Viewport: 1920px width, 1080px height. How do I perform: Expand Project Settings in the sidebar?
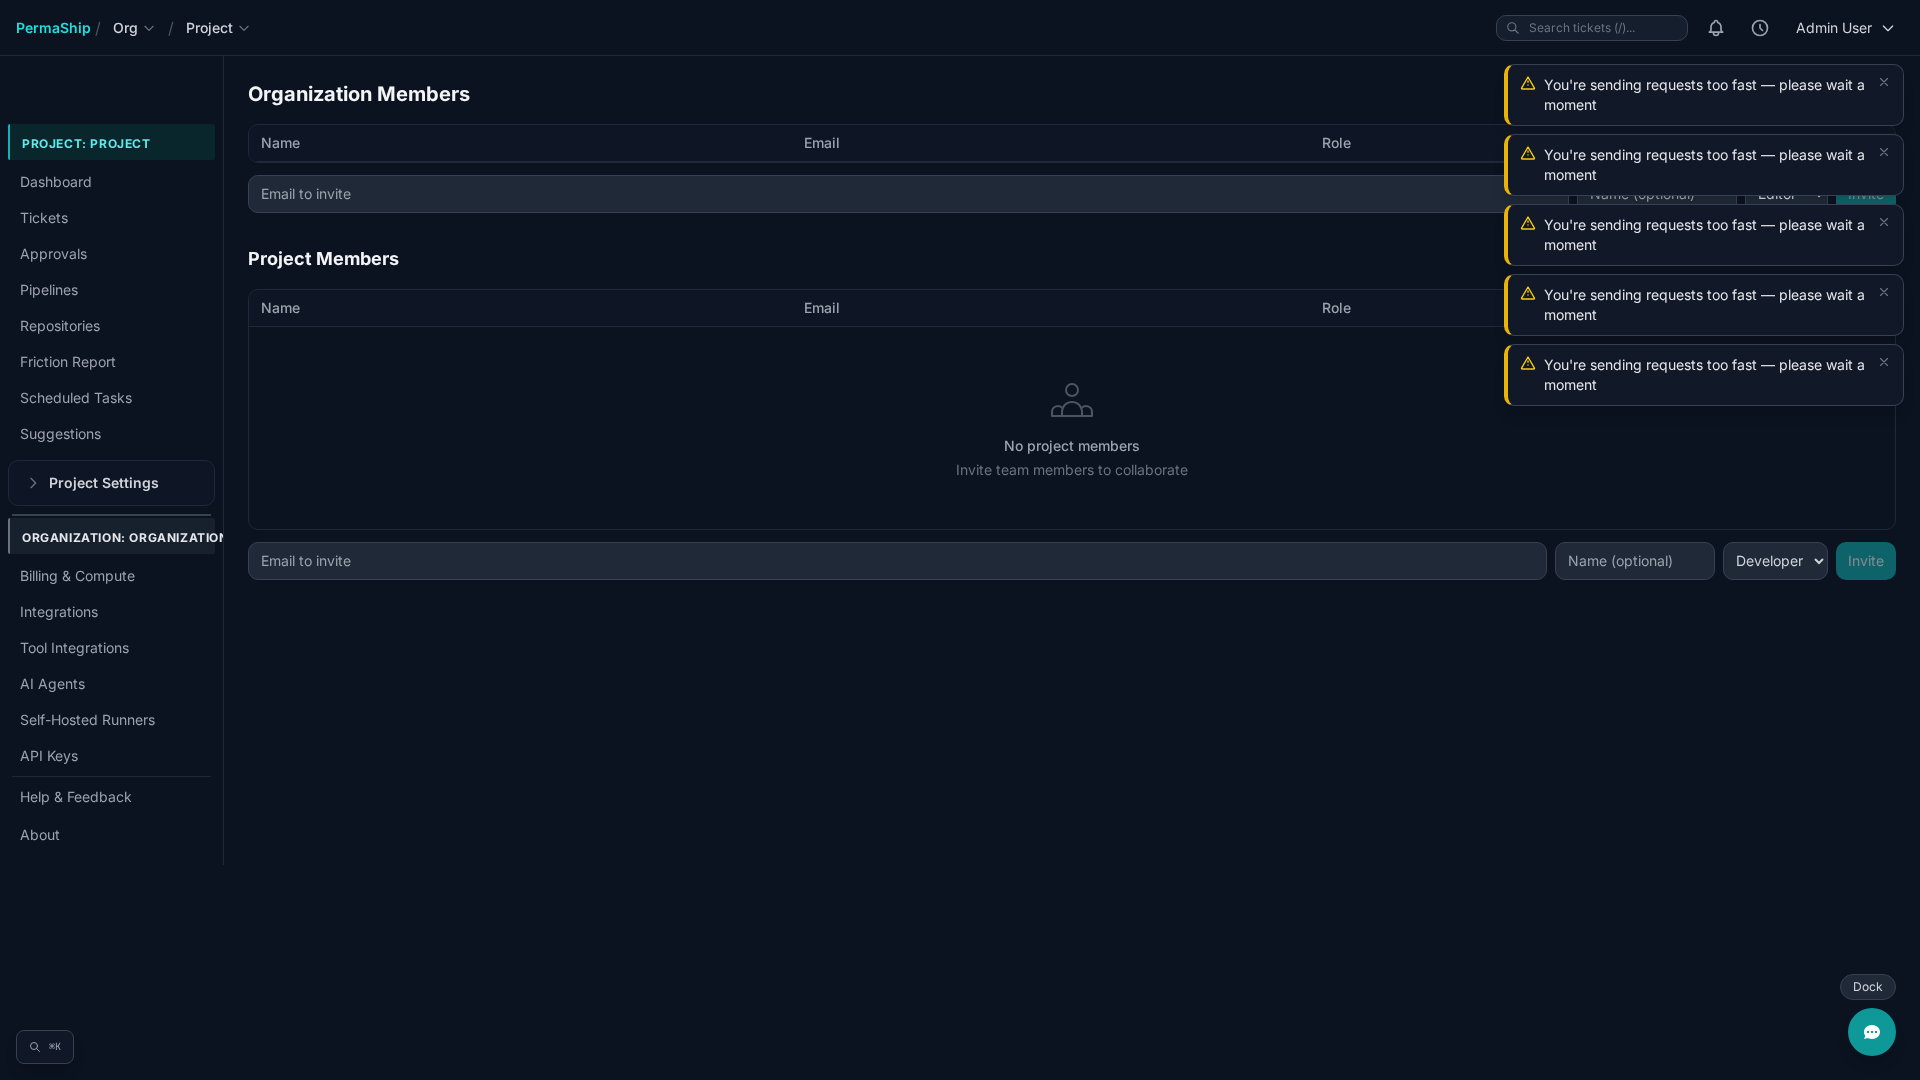[103, 483]
